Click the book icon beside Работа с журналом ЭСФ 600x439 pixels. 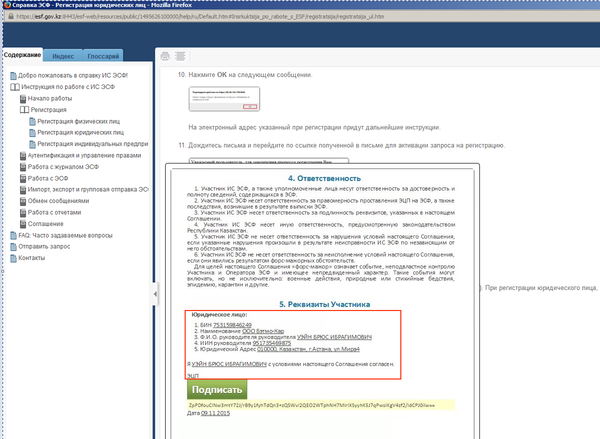(23, 166)
